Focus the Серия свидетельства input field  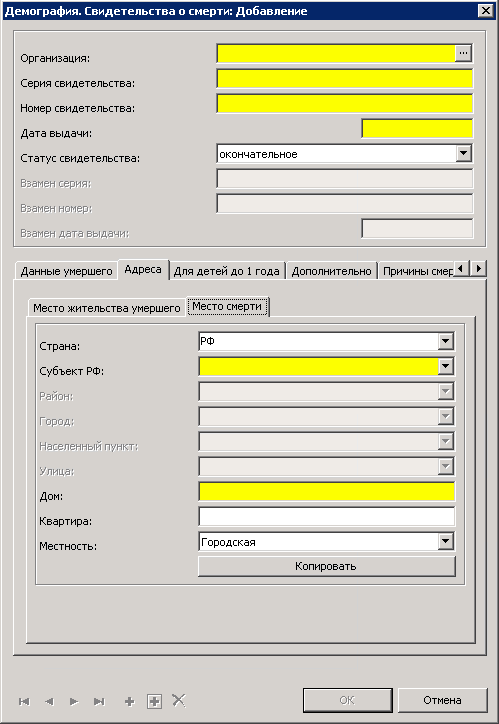point(345,78)
